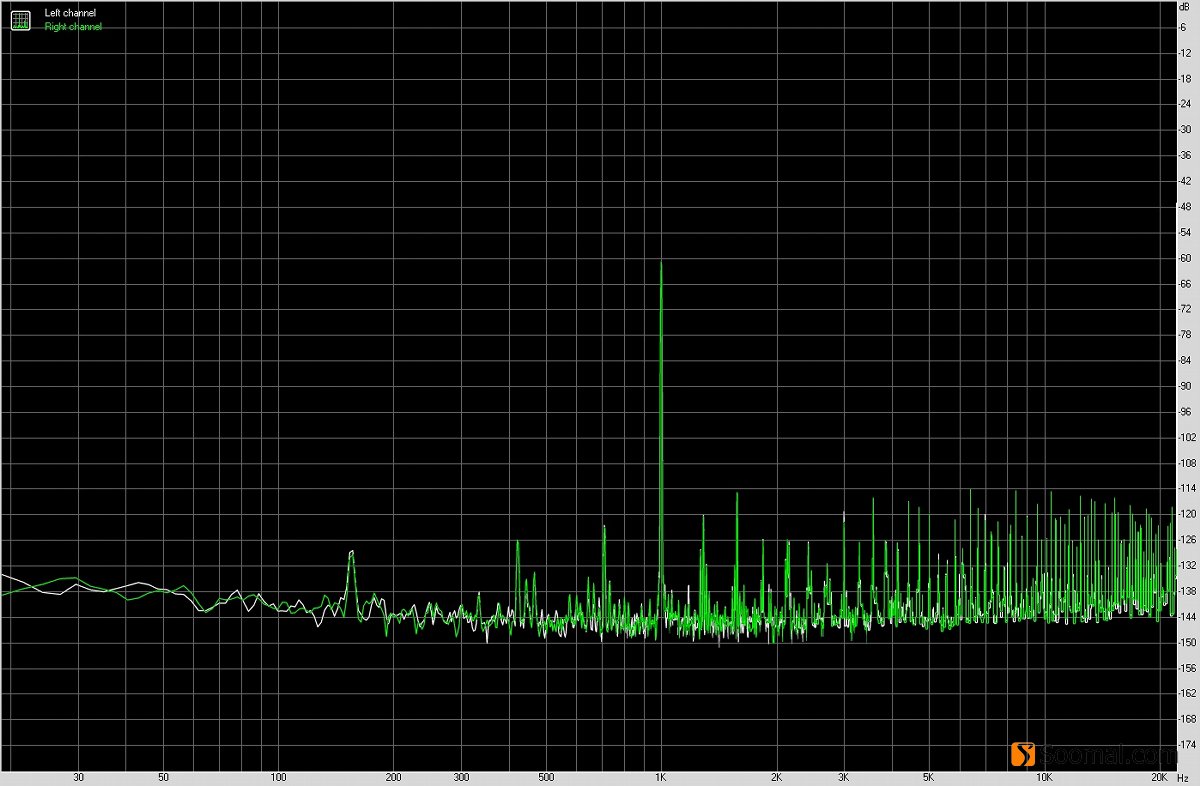Click the green spectrum analyzer thumbnail icon

pyautogui.click(x=20, y=19)
